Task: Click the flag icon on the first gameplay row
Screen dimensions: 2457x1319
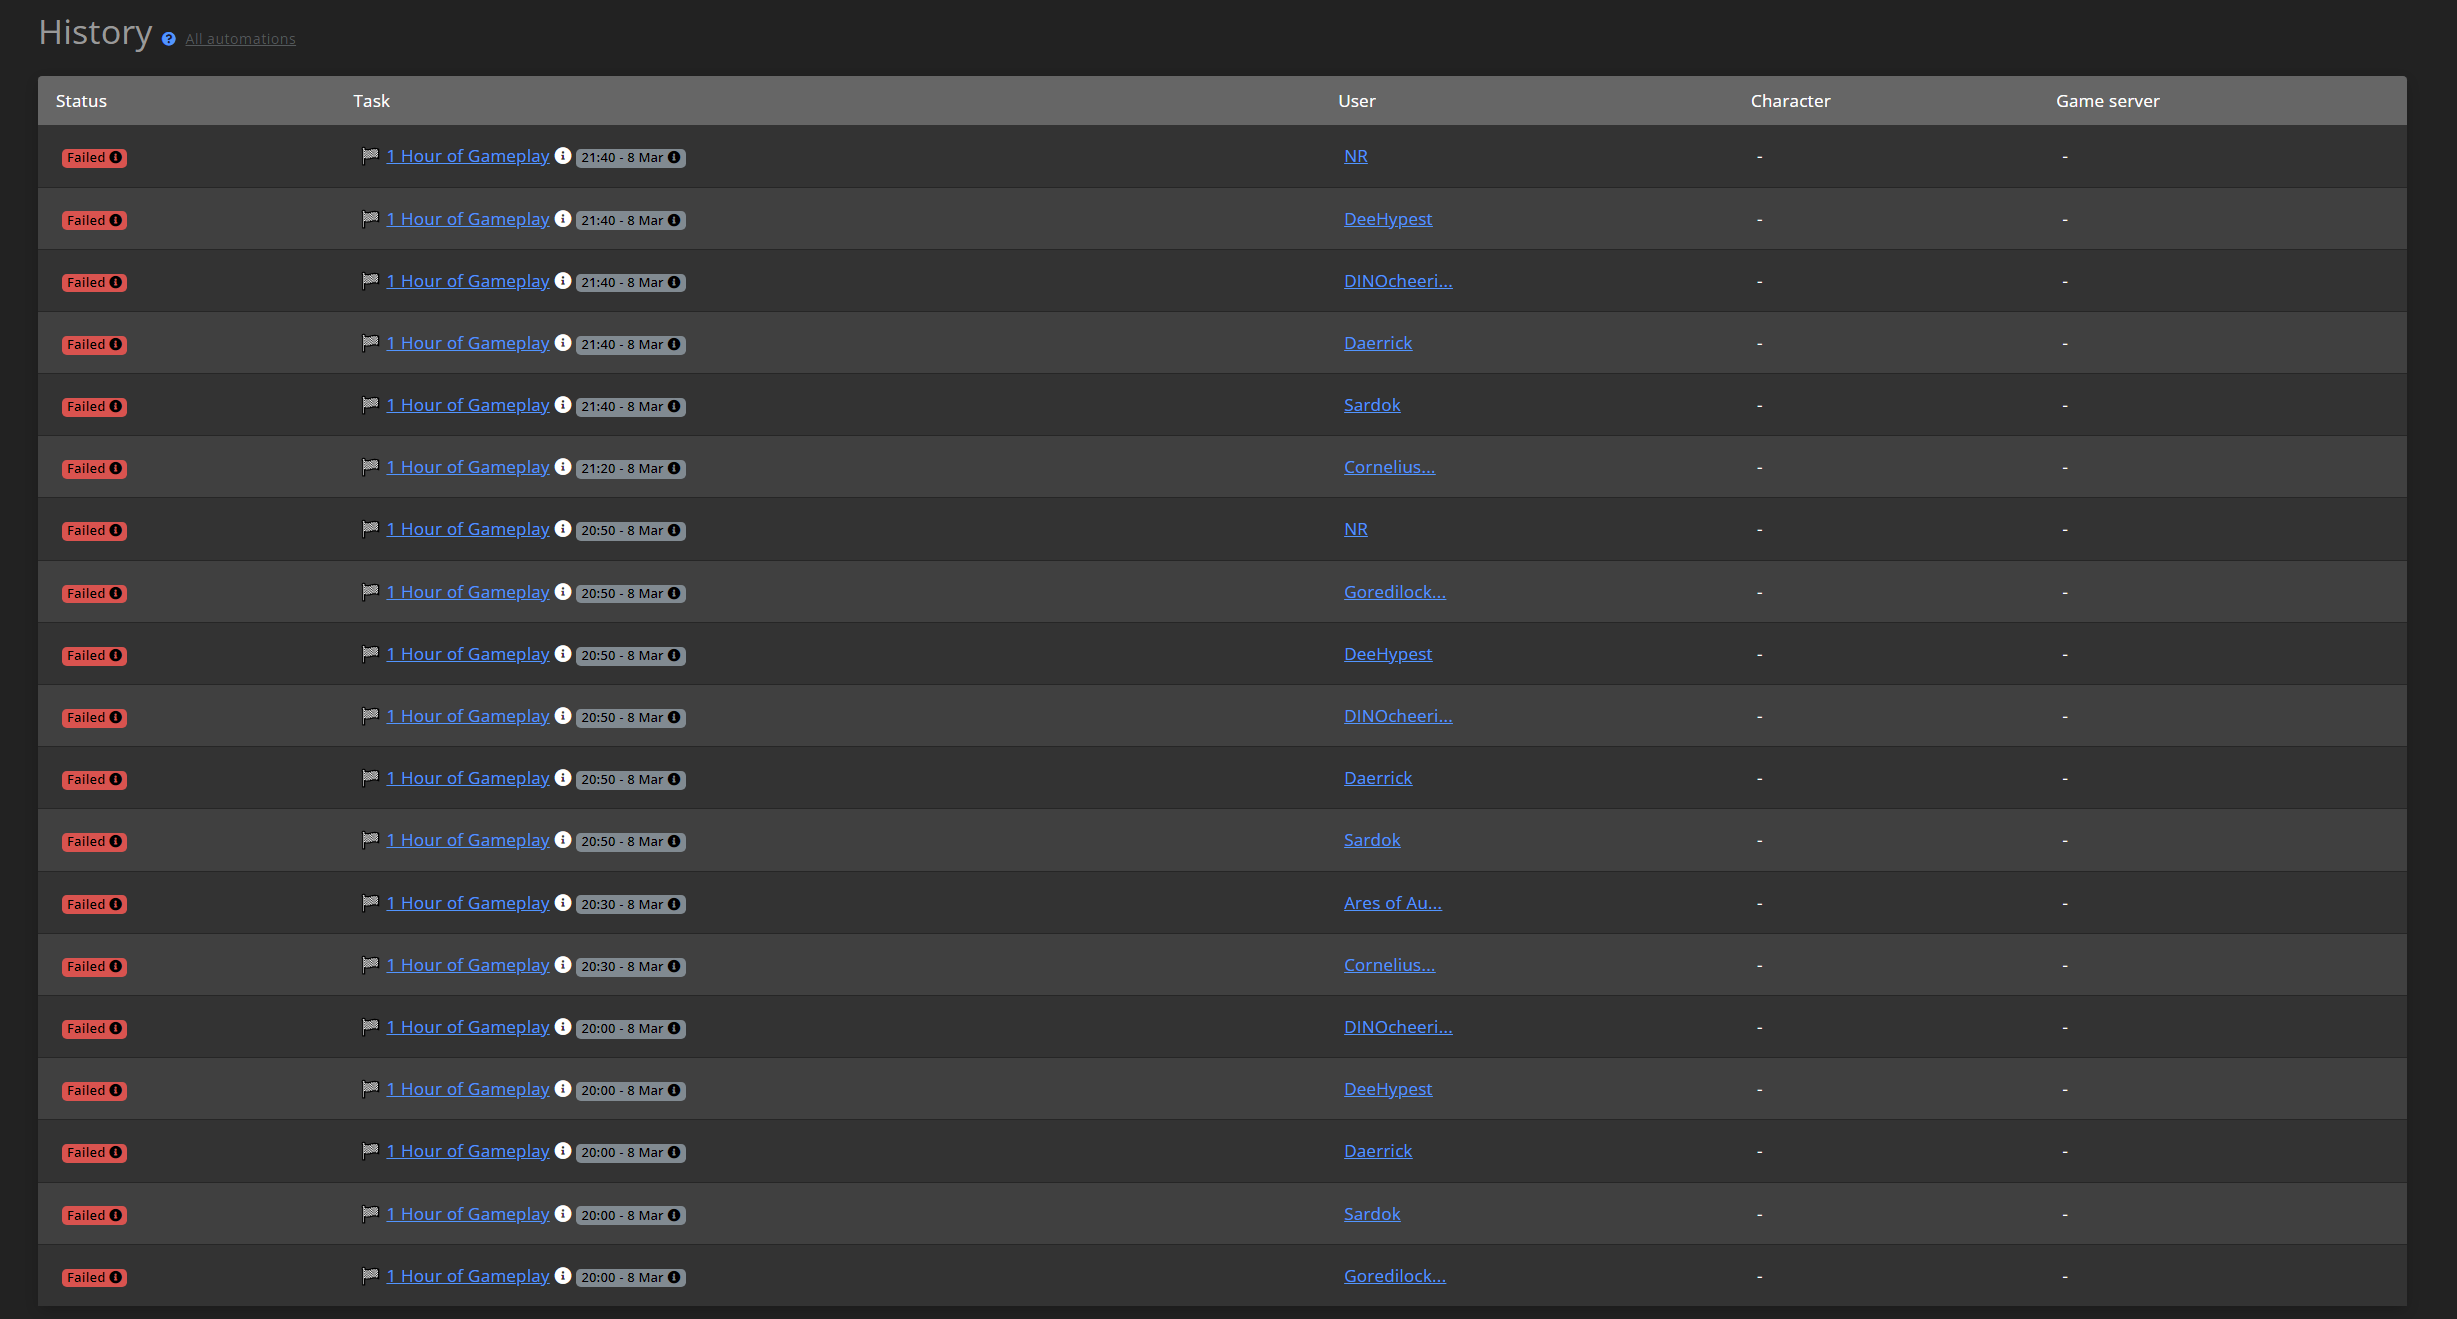Action: tap(369, 156)
